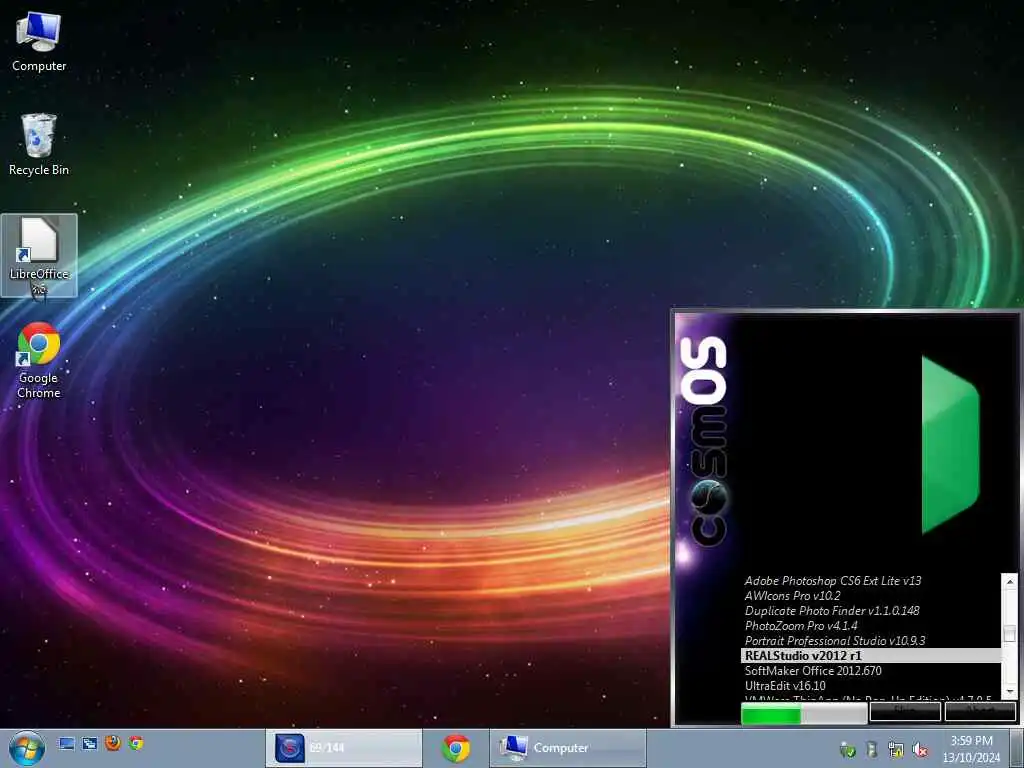Viewport: 1024px width, 768px height.
Task: Open the clock showing 3:59 PM
Action: (x=972, y=749)
